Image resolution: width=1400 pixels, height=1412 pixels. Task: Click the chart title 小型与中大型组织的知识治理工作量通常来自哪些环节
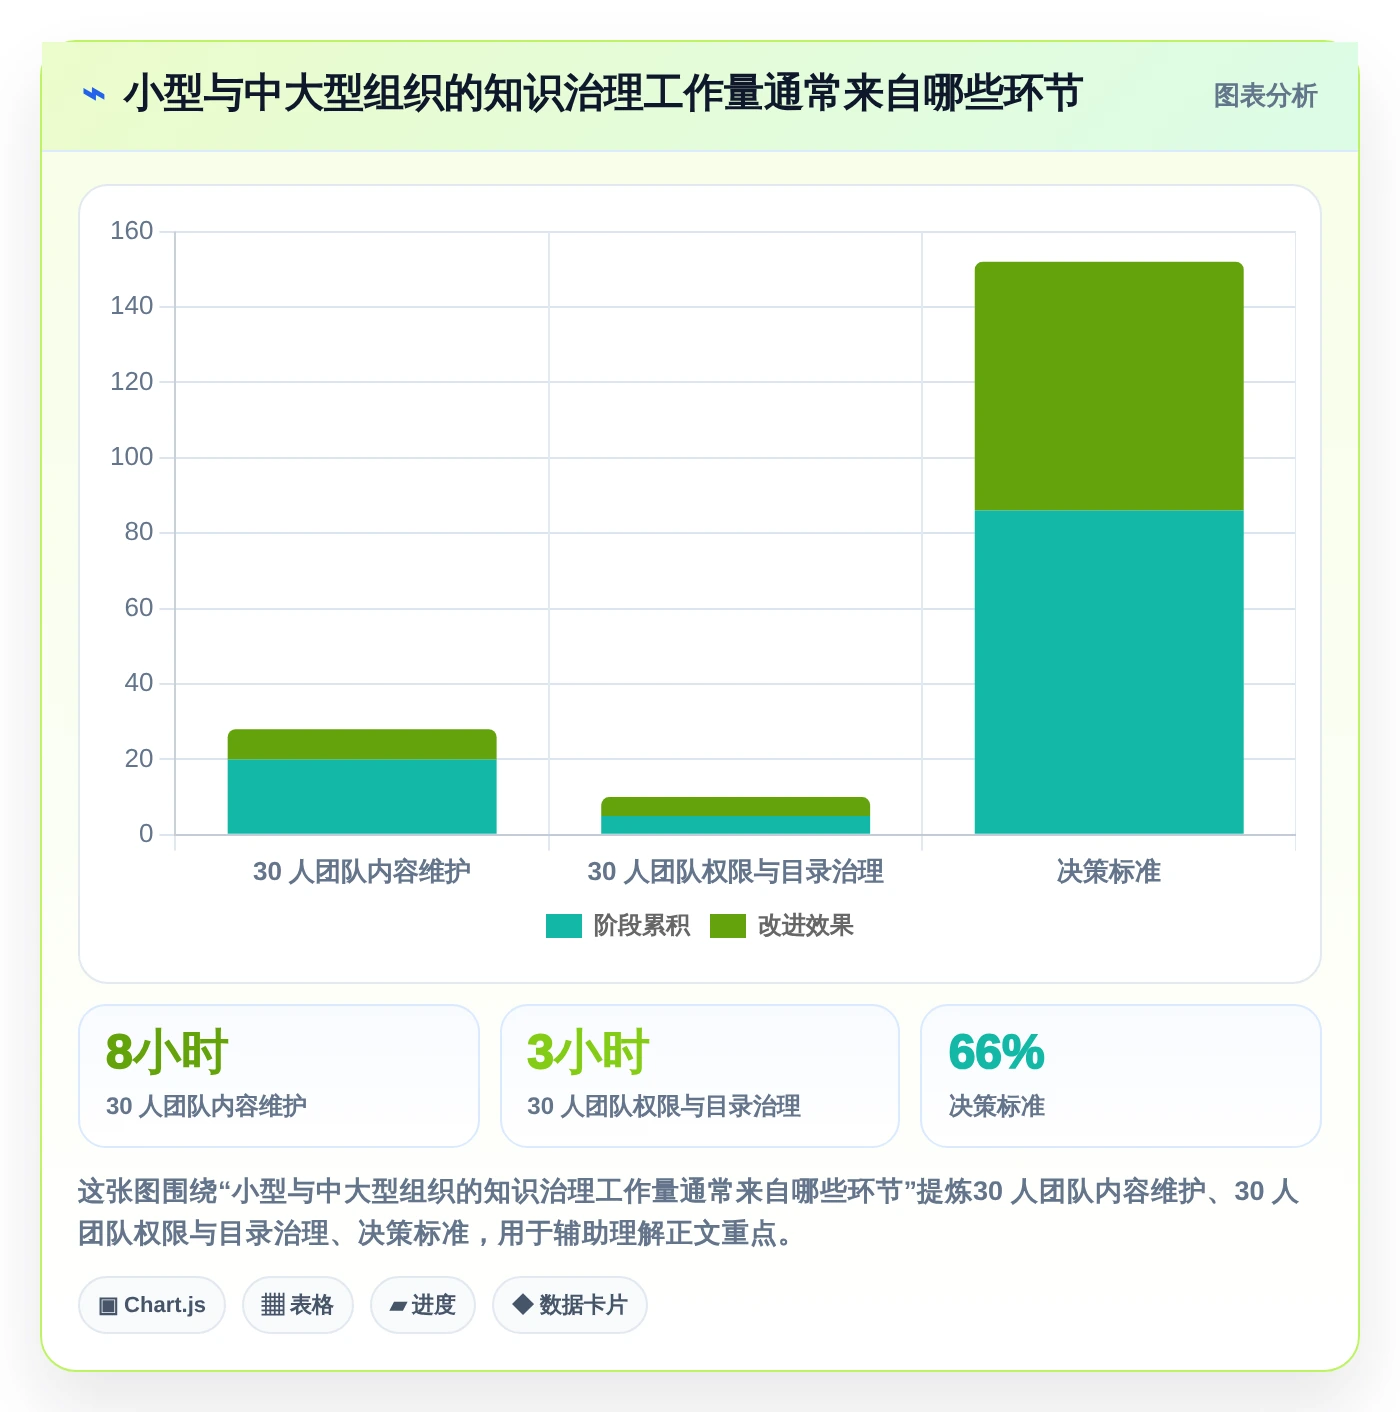[x=603, y=94]
